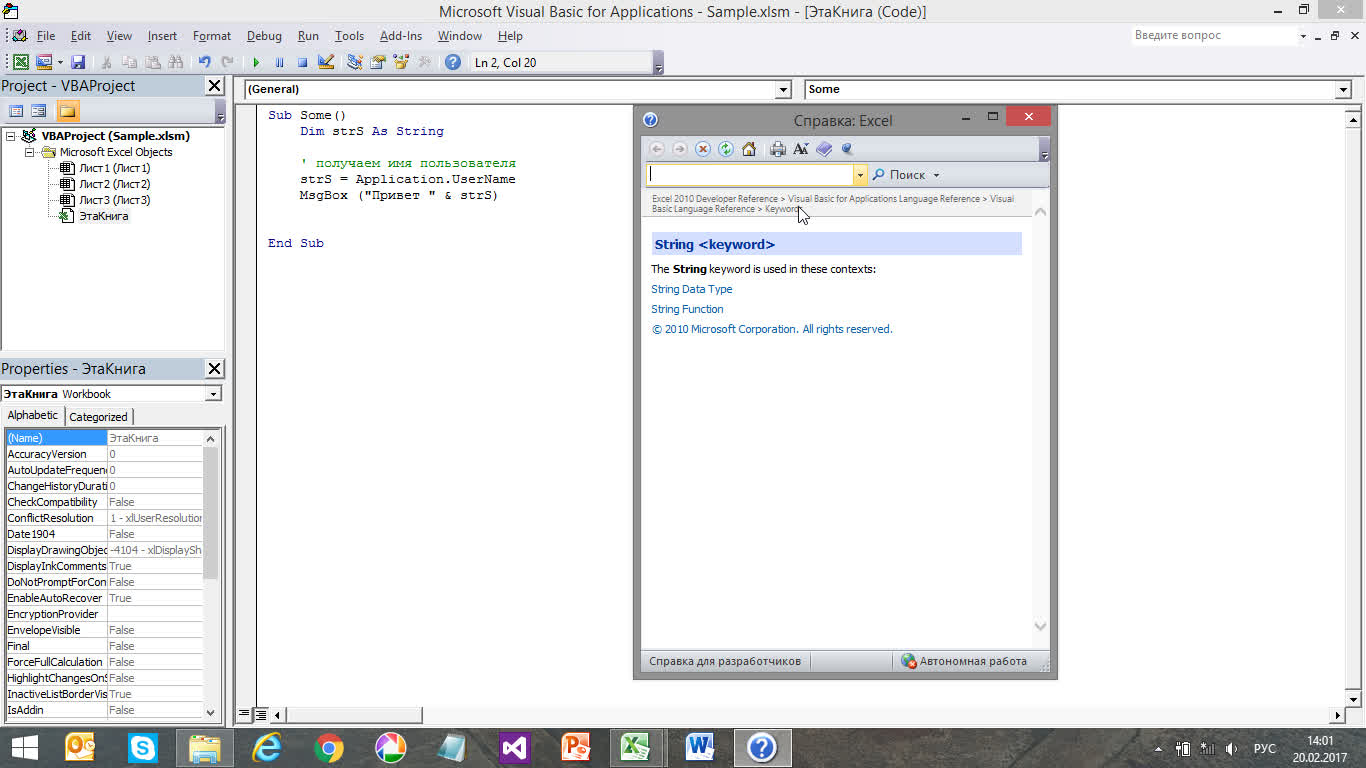Run the Sub with the green play icon
The height and width of the screenshot is (768, 1366).
tap(256, 62)
